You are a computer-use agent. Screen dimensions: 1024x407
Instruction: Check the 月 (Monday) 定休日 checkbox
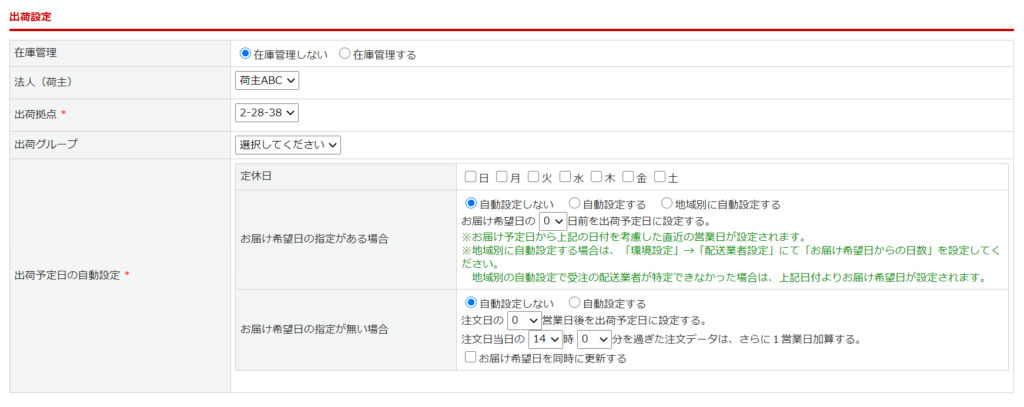[502, 177]
